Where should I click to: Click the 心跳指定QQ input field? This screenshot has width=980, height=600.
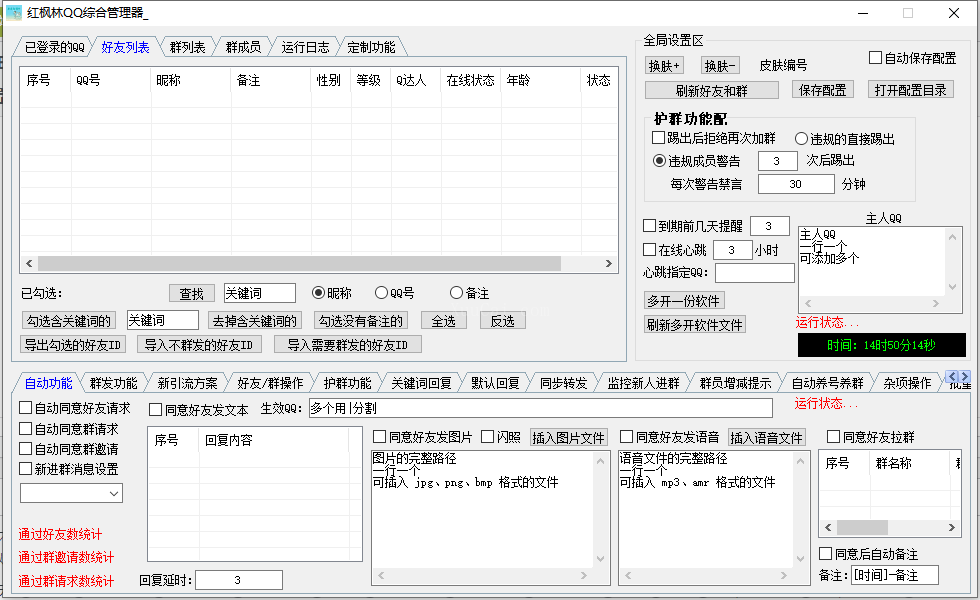point(754,273)
